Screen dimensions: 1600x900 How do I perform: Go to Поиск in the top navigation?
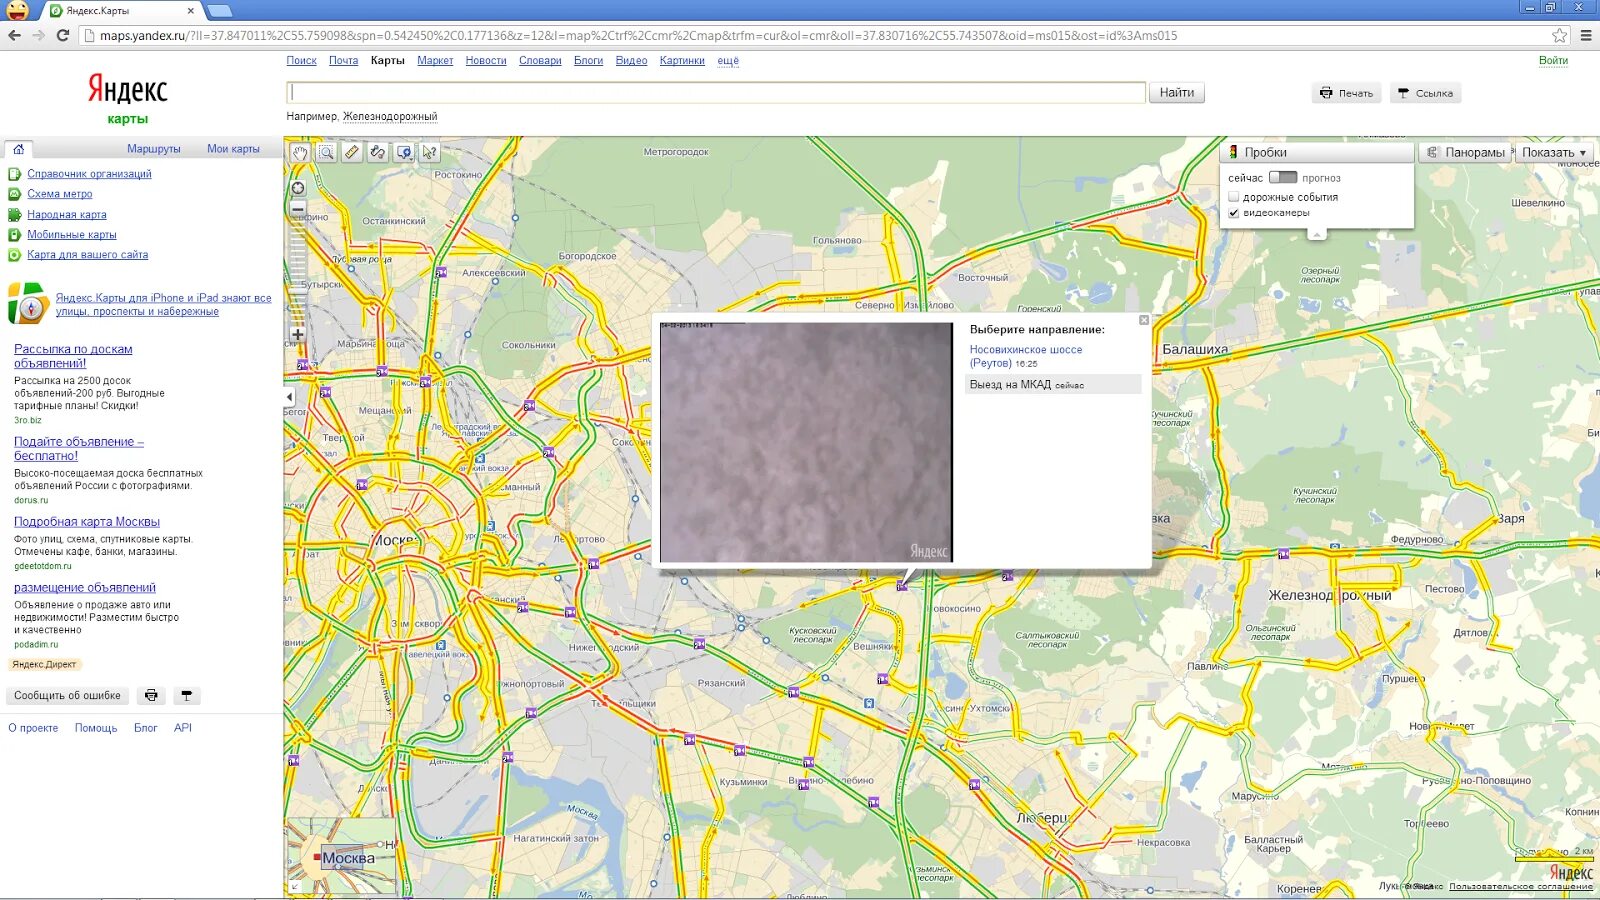[x=301, y=61]
